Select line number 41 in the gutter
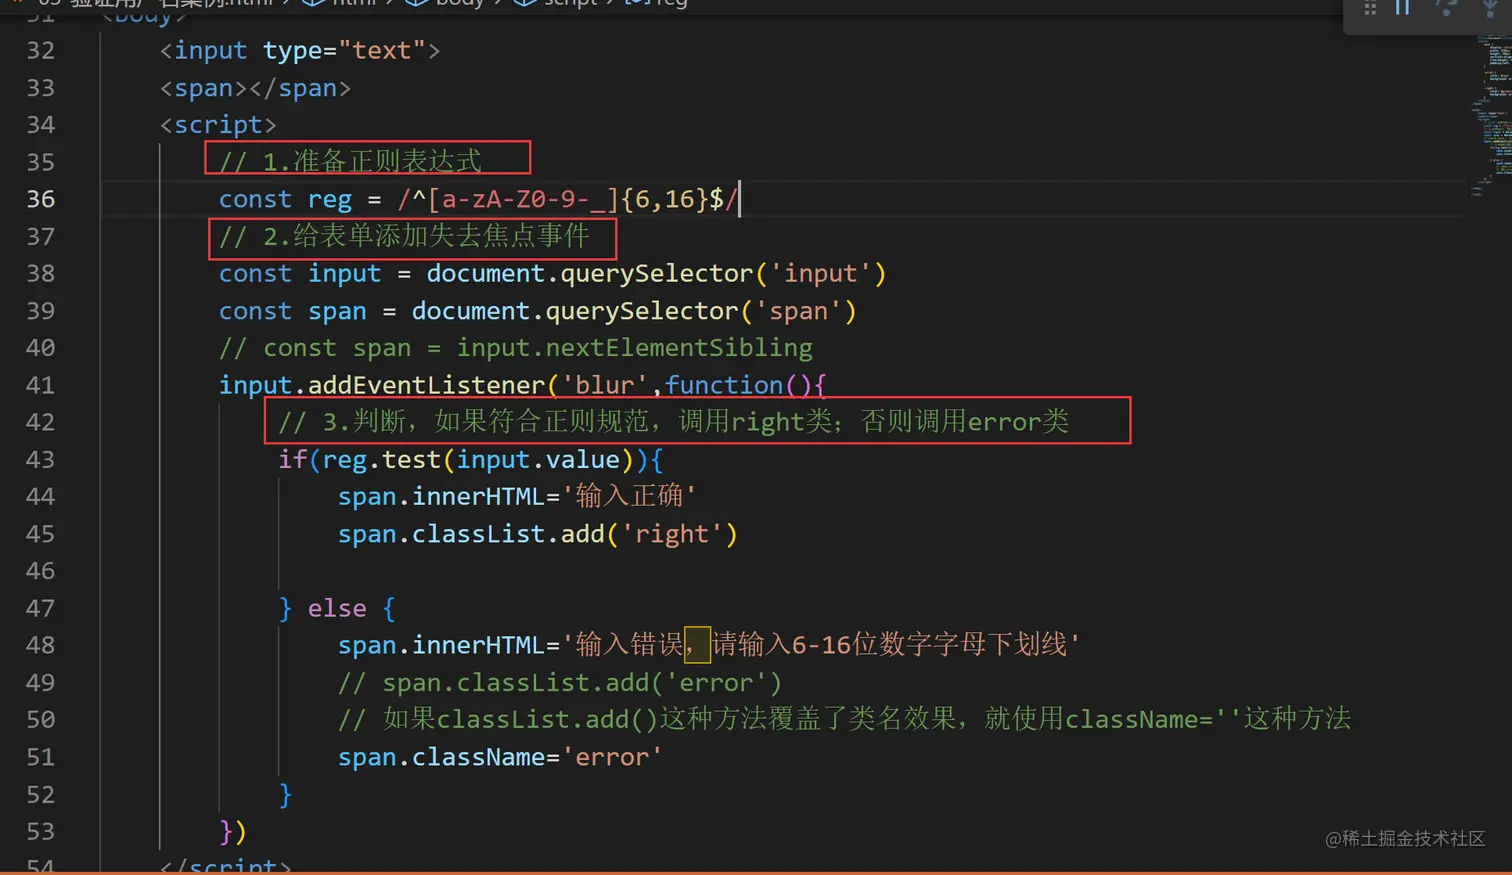 (41, 385)
